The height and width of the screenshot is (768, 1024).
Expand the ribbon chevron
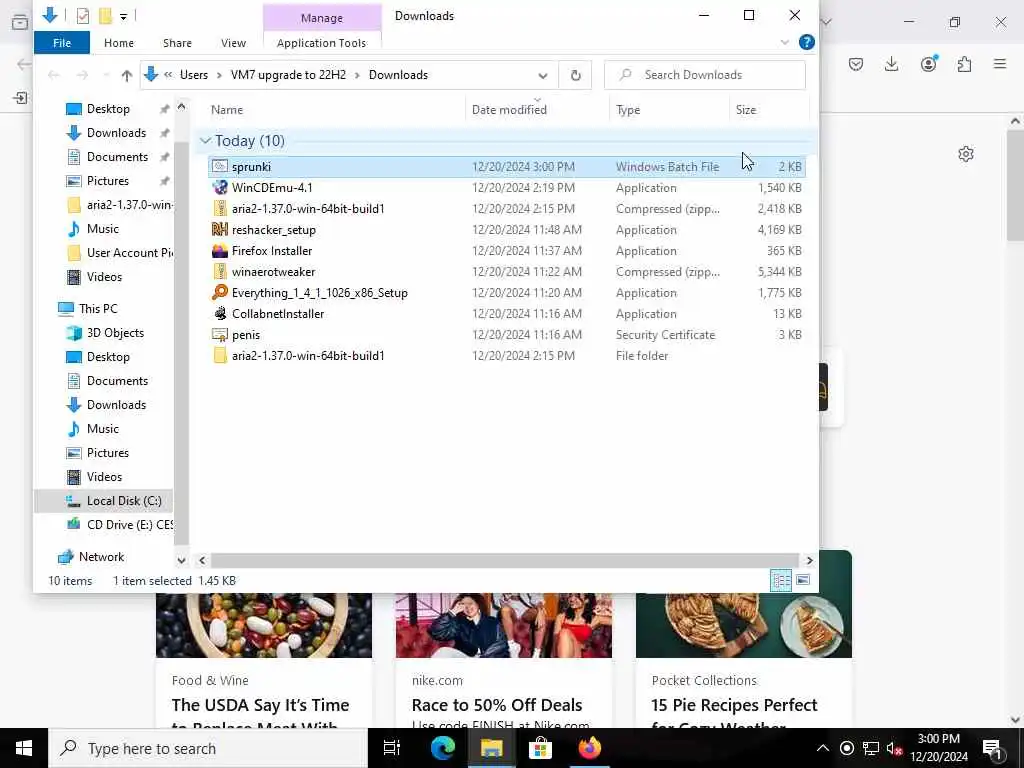(x=784, y=42)
